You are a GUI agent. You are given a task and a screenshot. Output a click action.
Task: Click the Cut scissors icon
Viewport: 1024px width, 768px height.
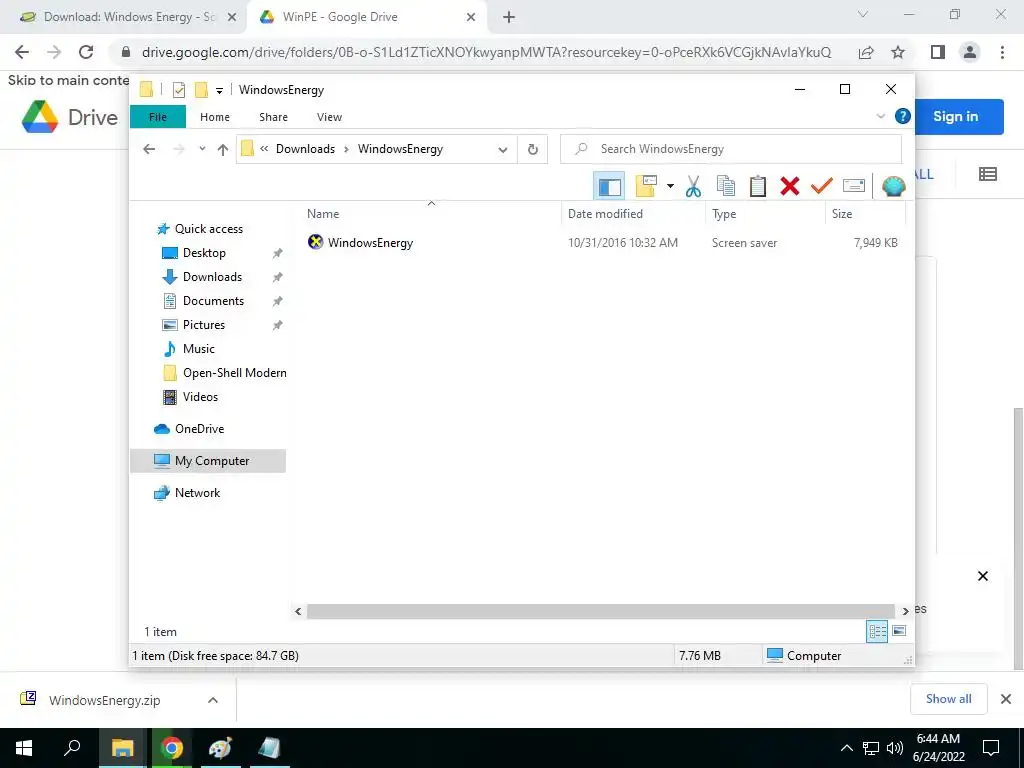point(693,187)
